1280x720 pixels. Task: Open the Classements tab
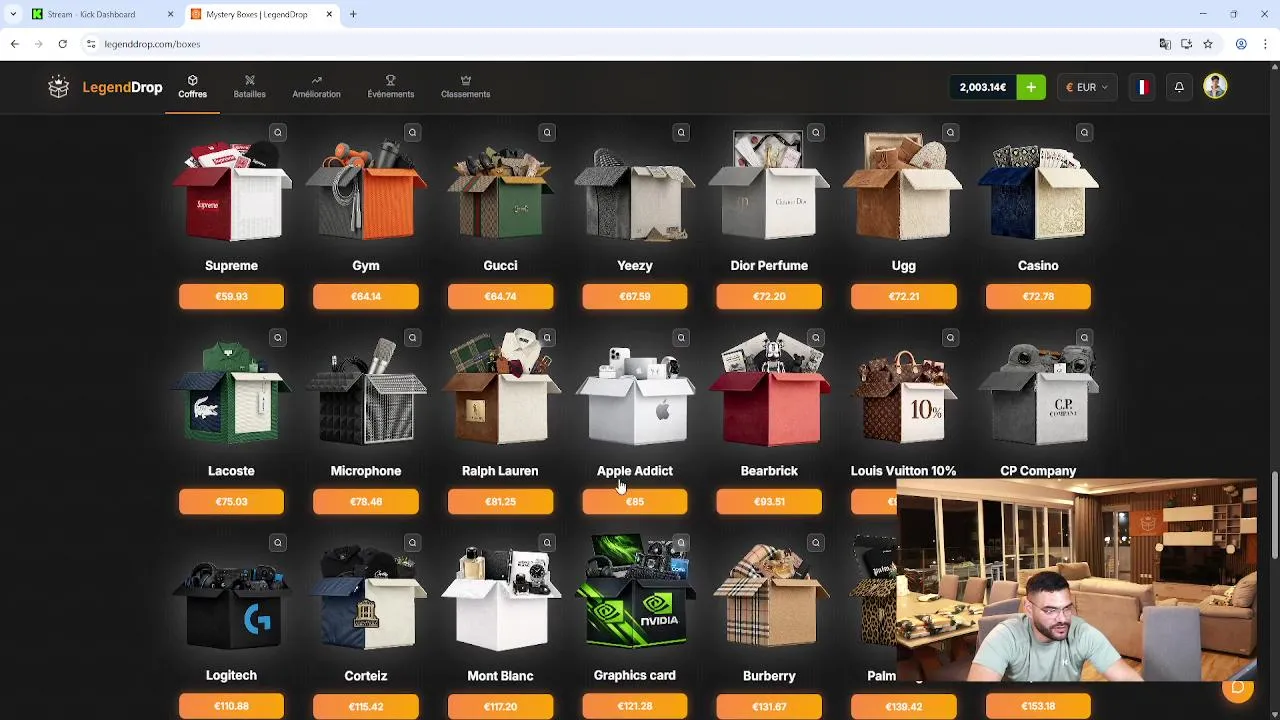coord(465,87)
